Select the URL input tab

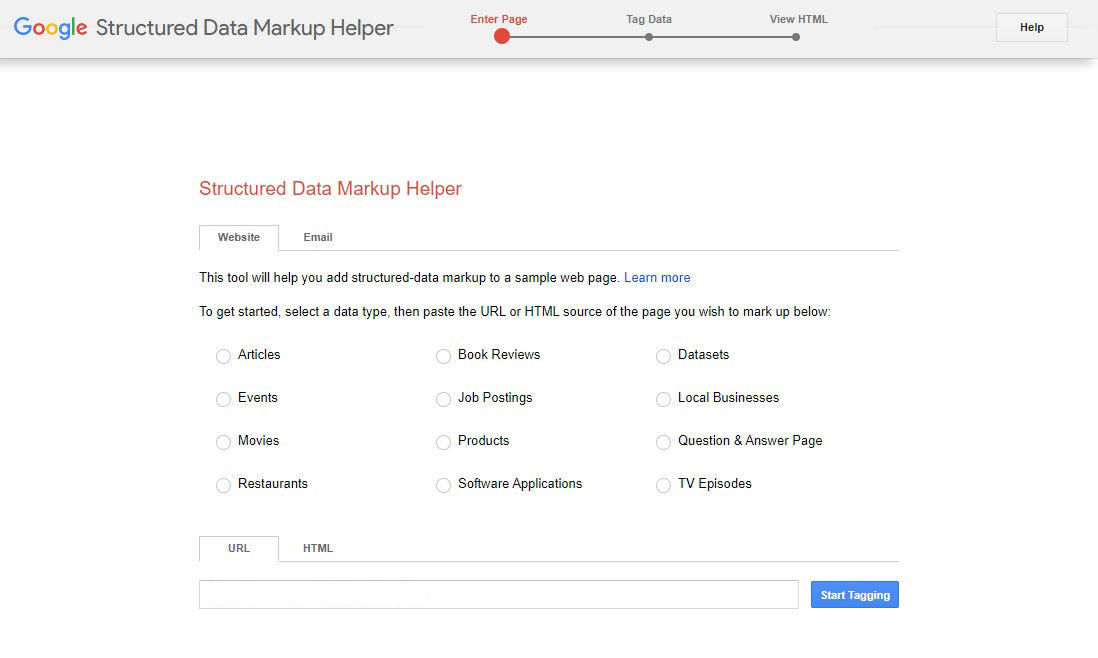click(239, 548)
